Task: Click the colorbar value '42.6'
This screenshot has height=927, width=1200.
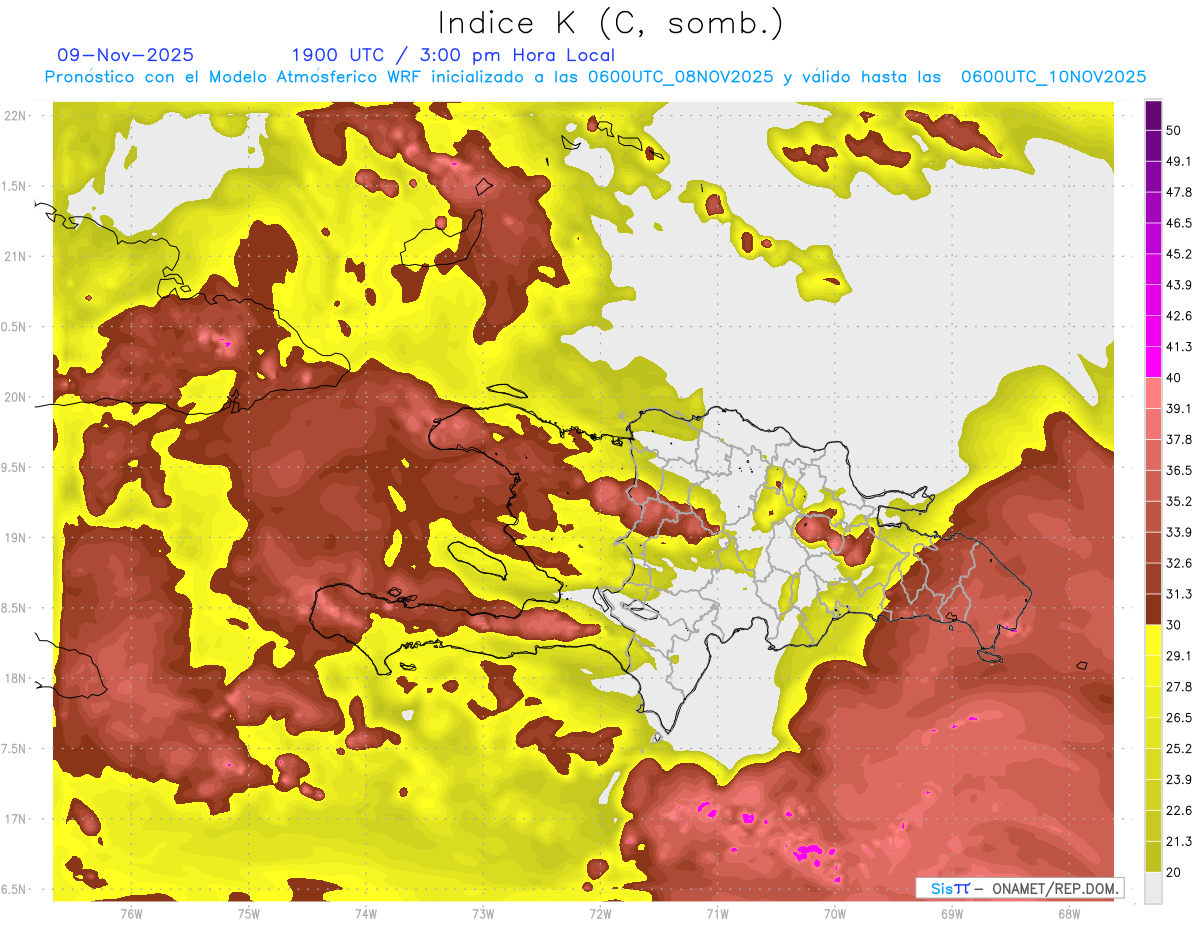Action: click(x=1178, y=316)
